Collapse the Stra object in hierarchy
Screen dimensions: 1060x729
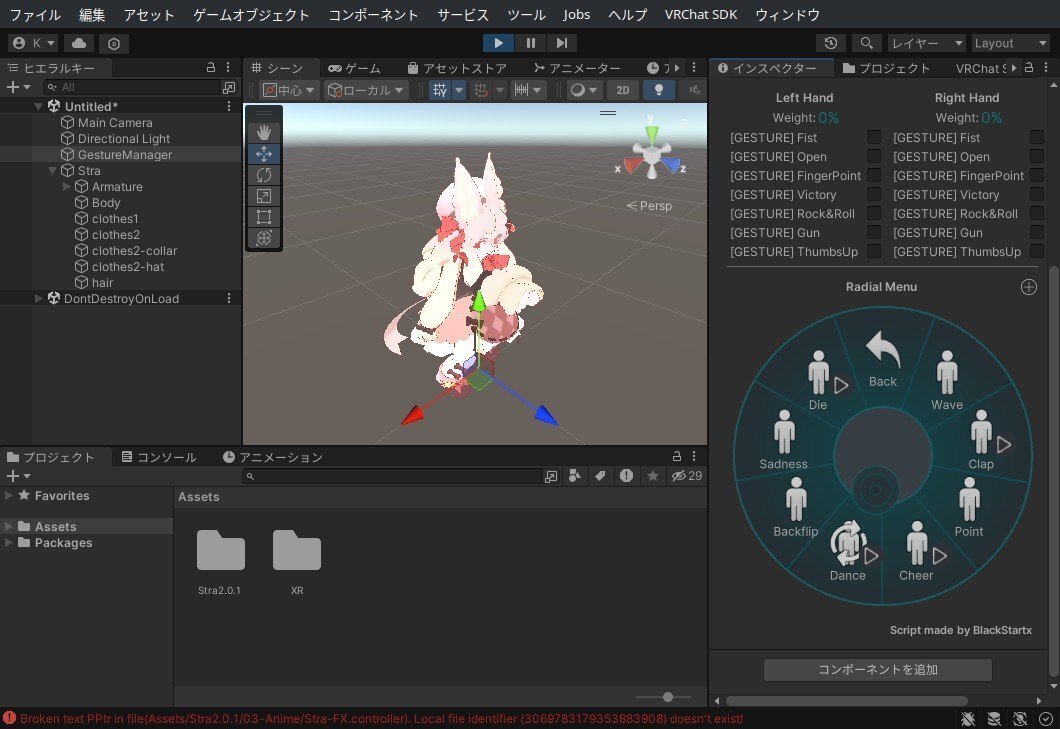coord(53,170)
